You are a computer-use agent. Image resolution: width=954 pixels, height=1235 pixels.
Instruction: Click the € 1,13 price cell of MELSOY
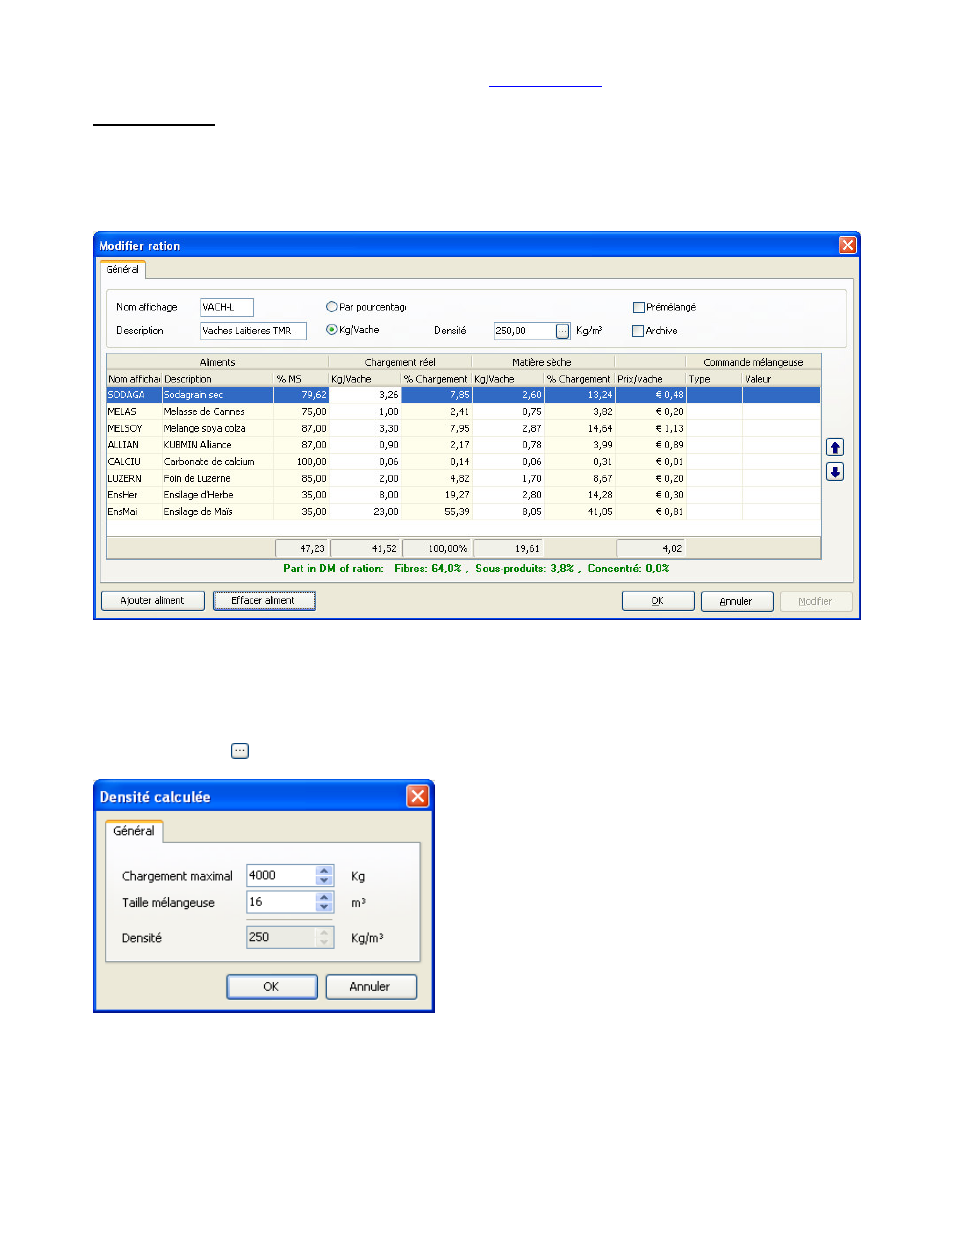click(650, 428)
